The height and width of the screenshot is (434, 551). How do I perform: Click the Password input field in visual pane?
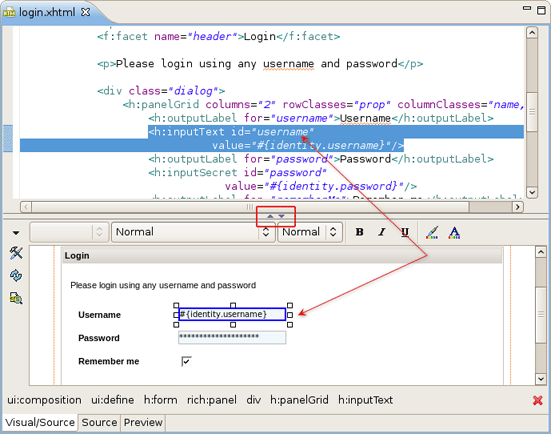click(232, 337)
